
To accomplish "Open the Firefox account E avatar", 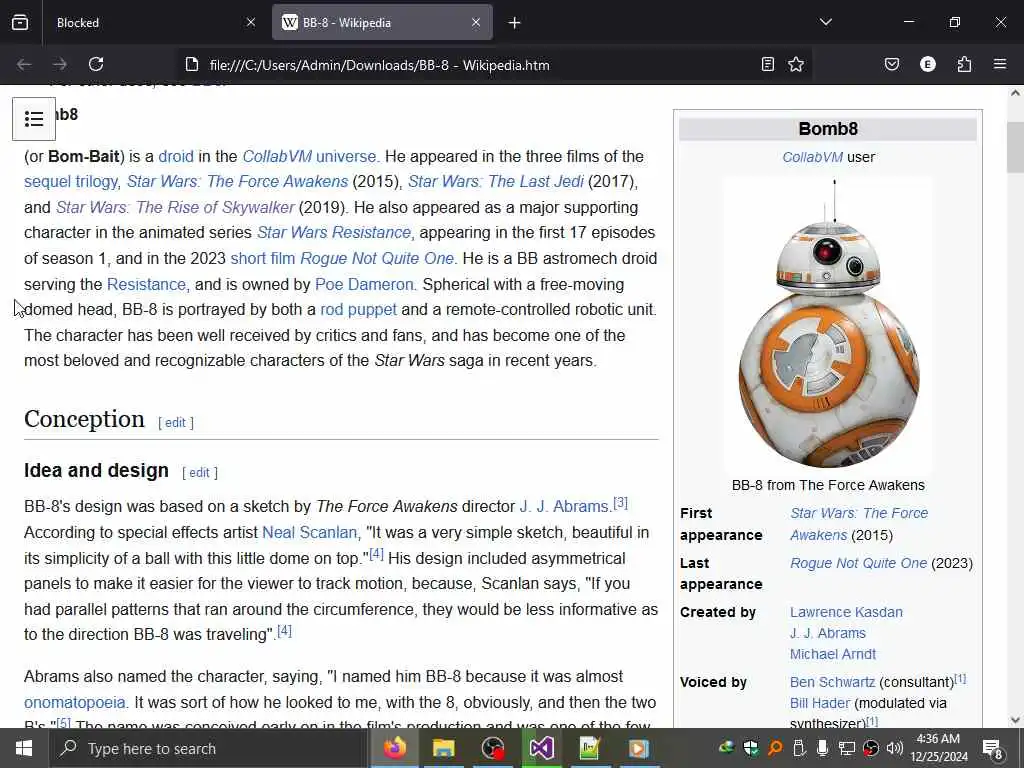I will point(928,64).
